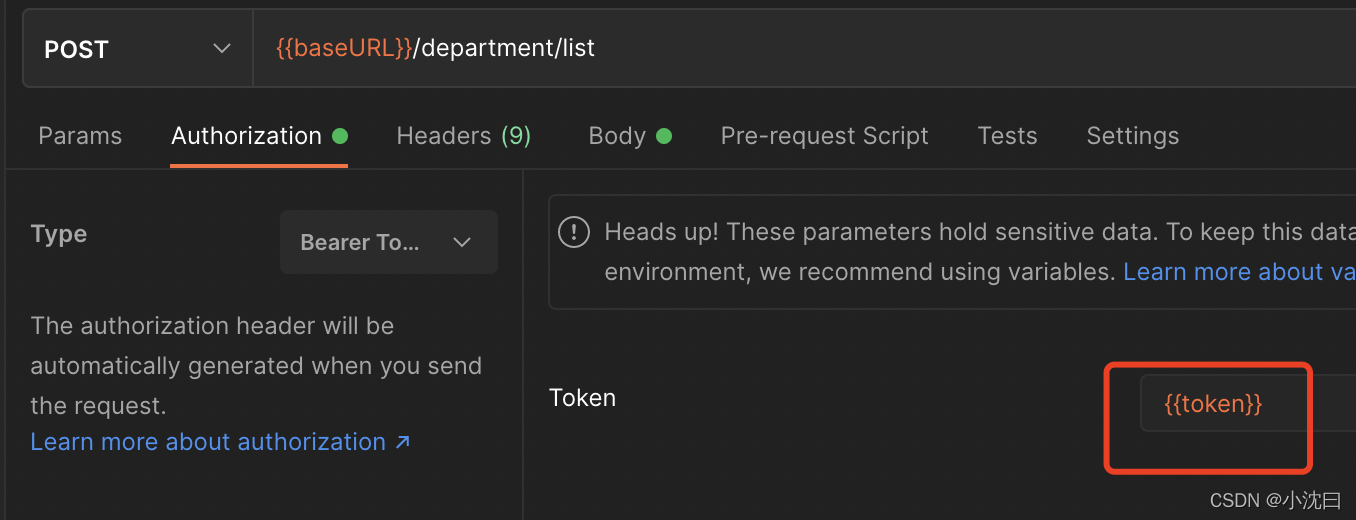Click the green dot beside Authorization
Screen dimensions: 1356x520
pyautogui.click(x=340, y=136)
